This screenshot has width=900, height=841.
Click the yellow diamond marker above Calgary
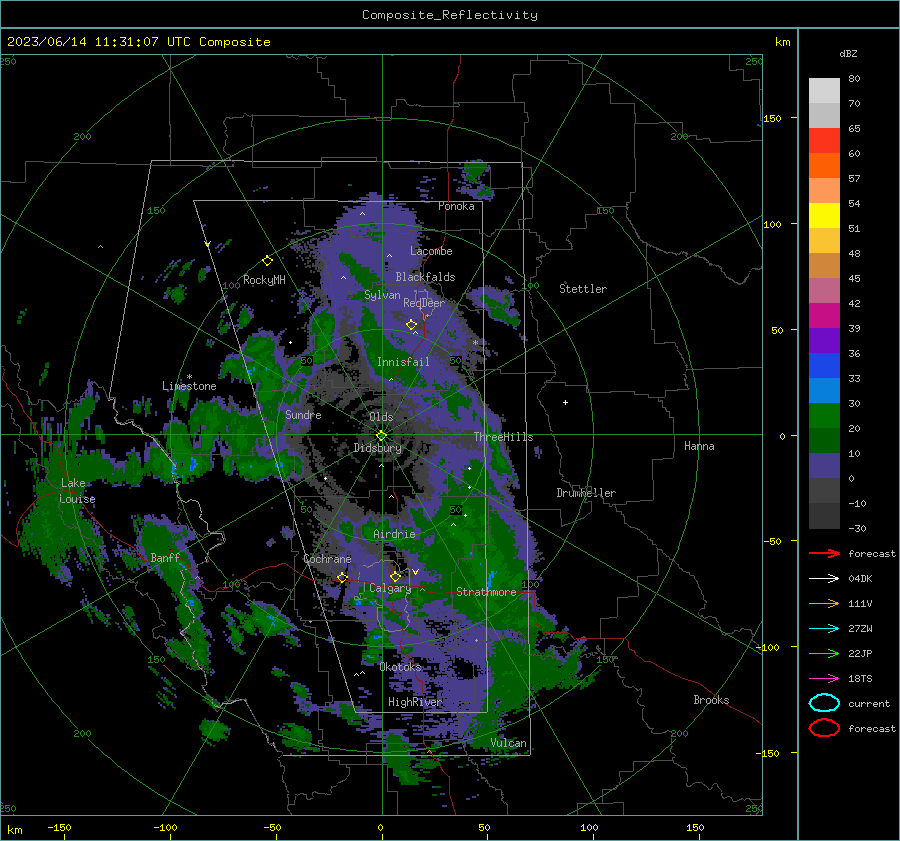[x=395, y=576]
